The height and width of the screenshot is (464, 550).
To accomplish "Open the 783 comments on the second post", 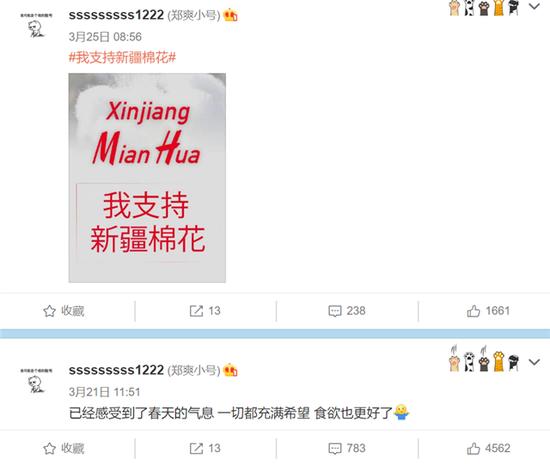I will (335, 449).
